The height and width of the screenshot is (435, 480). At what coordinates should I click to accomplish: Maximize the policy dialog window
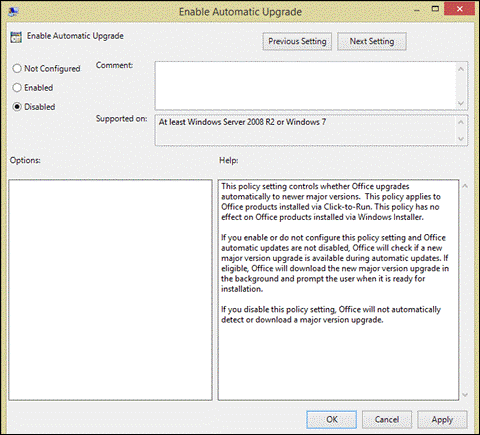coord(435,9)
